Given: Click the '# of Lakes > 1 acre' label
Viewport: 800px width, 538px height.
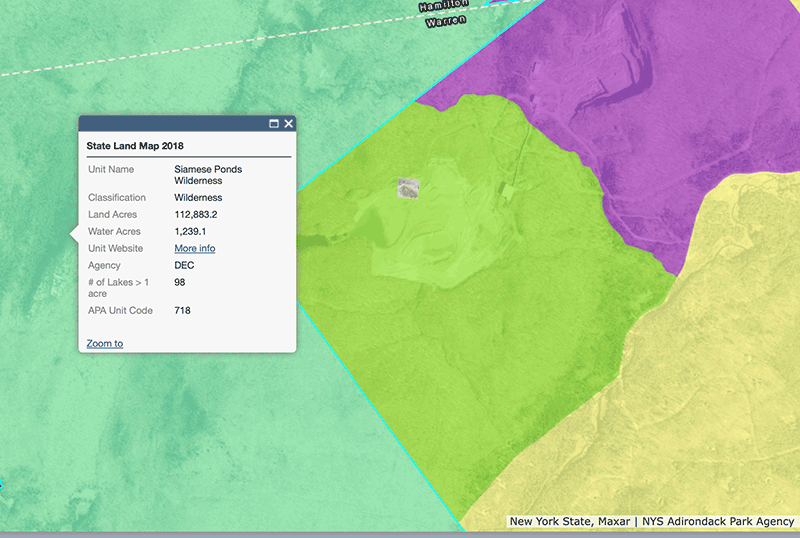Looking at the screenshot, I should tap(118, 288).
